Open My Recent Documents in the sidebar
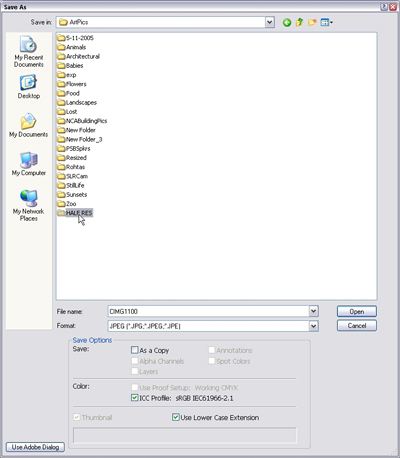The height and width of the screenshot is (458, 400). (29, 52)
